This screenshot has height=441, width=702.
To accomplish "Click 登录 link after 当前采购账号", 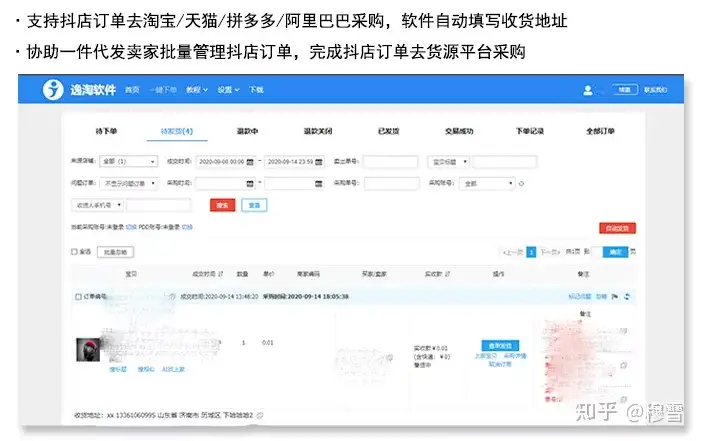I will tap(131, 227).
